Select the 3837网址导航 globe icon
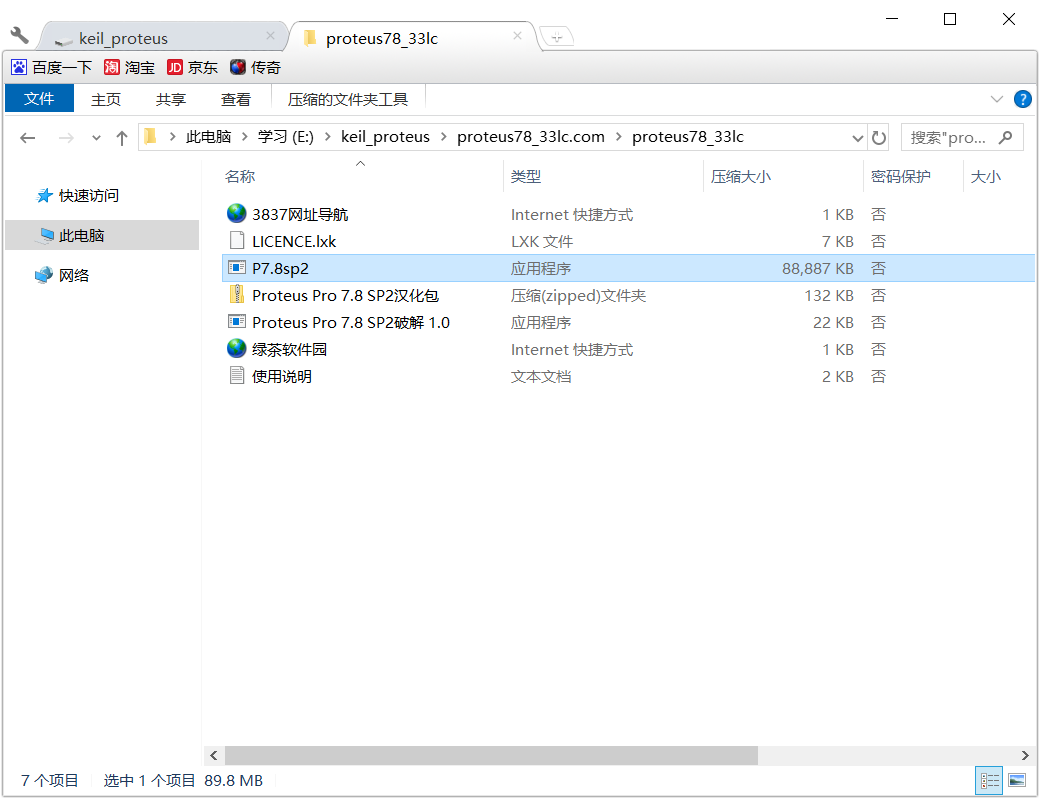 coord(236,214)
